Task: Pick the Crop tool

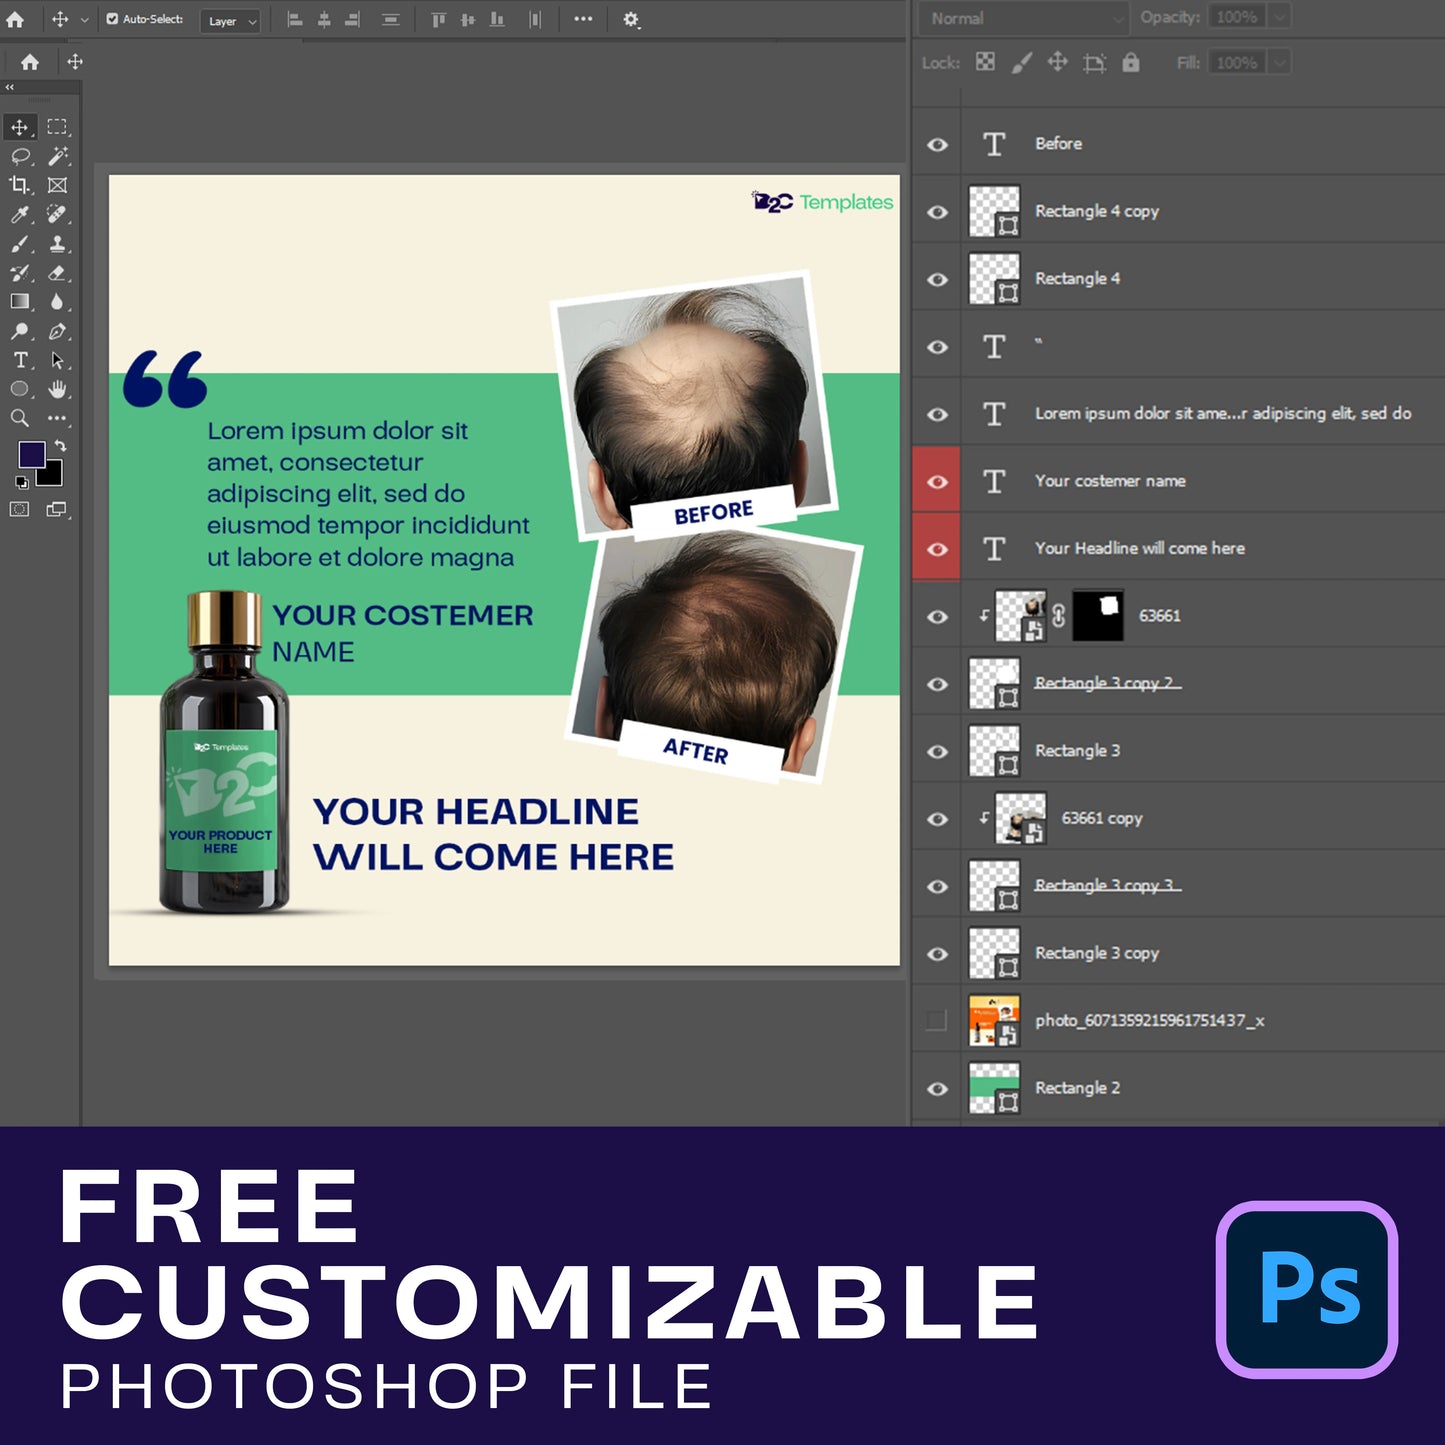Action: pos(19,185)
